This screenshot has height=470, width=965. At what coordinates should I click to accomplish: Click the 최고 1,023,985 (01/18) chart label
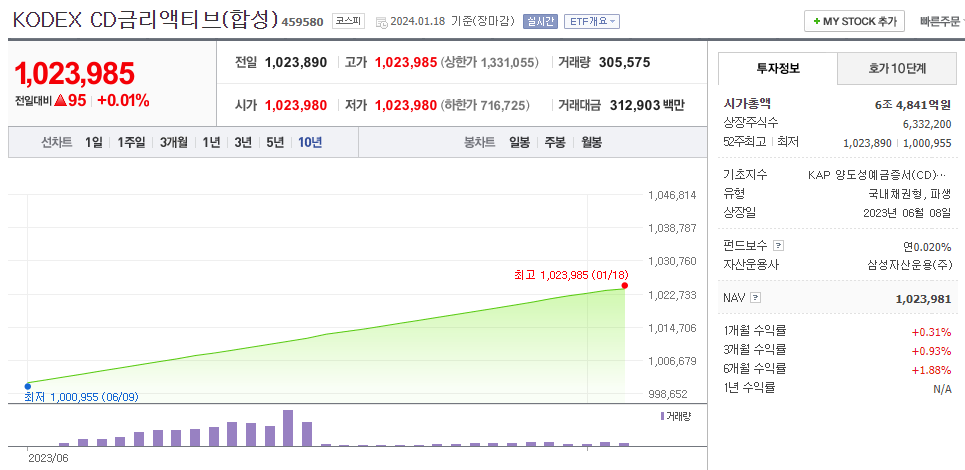coord(571,275)
